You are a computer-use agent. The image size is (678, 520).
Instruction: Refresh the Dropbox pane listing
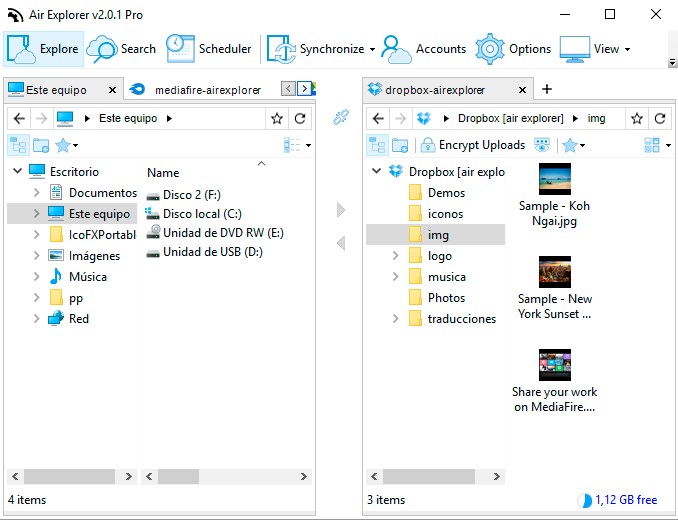tap(660, 118)
